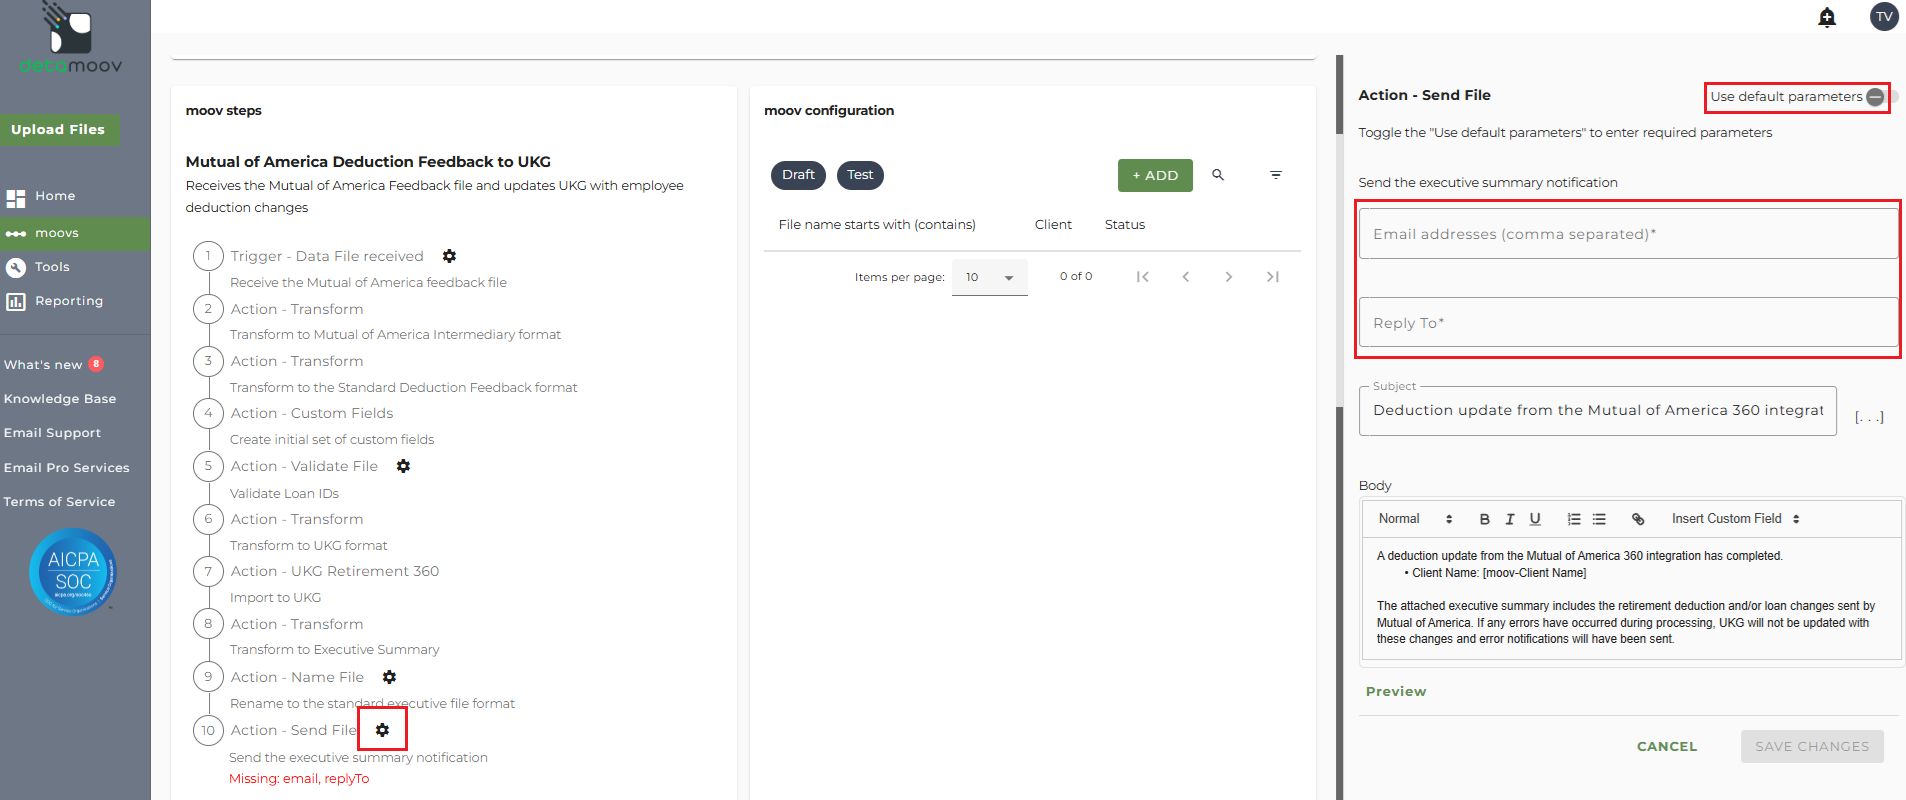
Task: Sort by File name starts with column
Action: (x=877, y=225)
